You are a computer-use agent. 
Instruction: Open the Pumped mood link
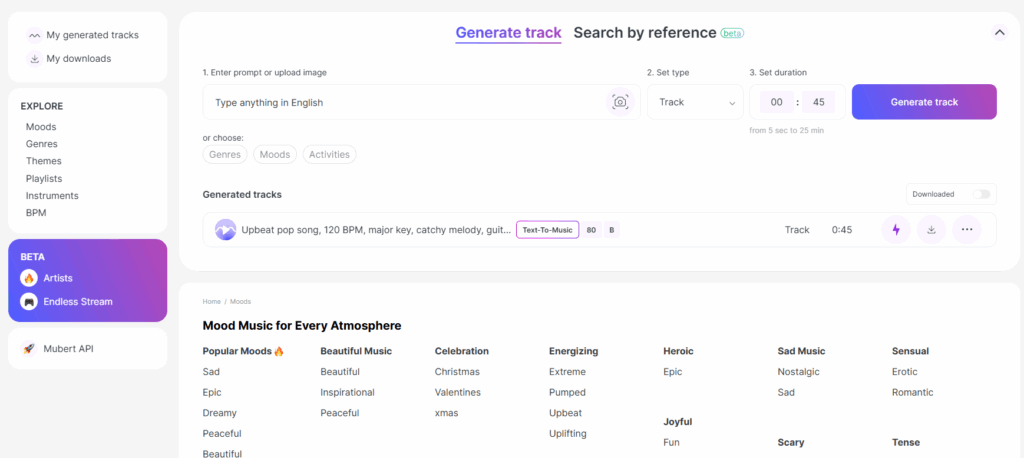tap(568, 393)
